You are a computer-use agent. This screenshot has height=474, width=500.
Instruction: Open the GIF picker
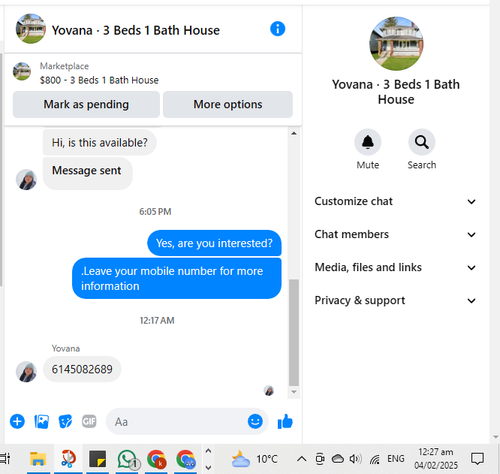pyautogui.click(x=89, y=421)
